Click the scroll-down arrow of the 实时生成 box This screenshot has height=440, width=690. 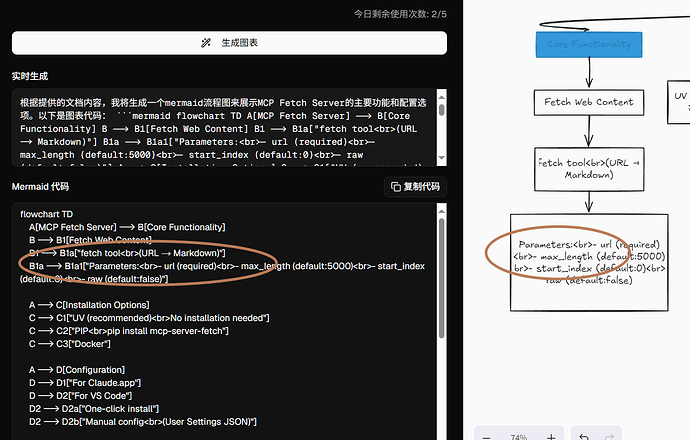tap(442, 158)
